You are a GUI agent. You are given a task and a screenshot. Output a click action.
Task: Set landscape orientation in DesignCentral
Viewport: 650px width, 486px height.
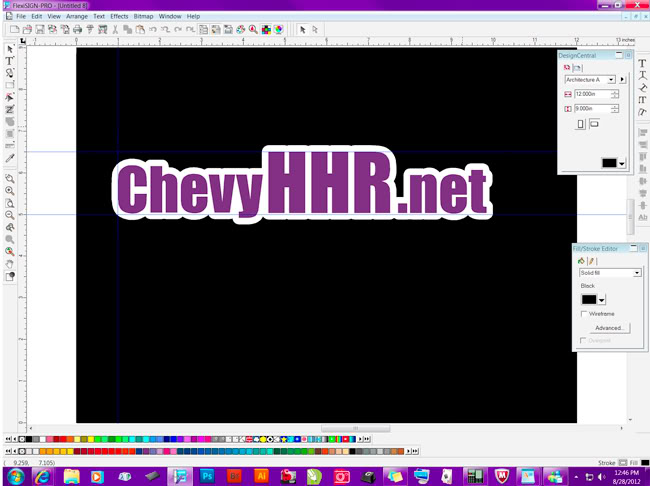(594, 124)
